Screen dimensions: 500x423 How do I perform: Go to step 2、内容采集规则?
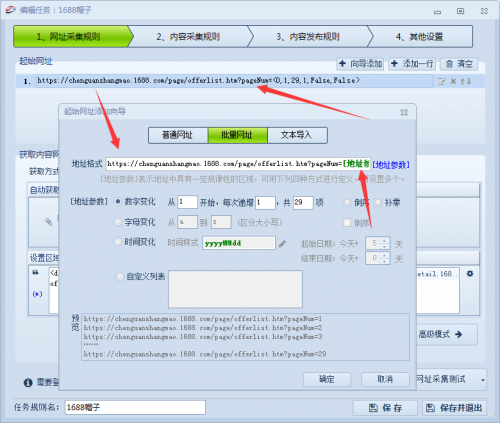point(188,36)
